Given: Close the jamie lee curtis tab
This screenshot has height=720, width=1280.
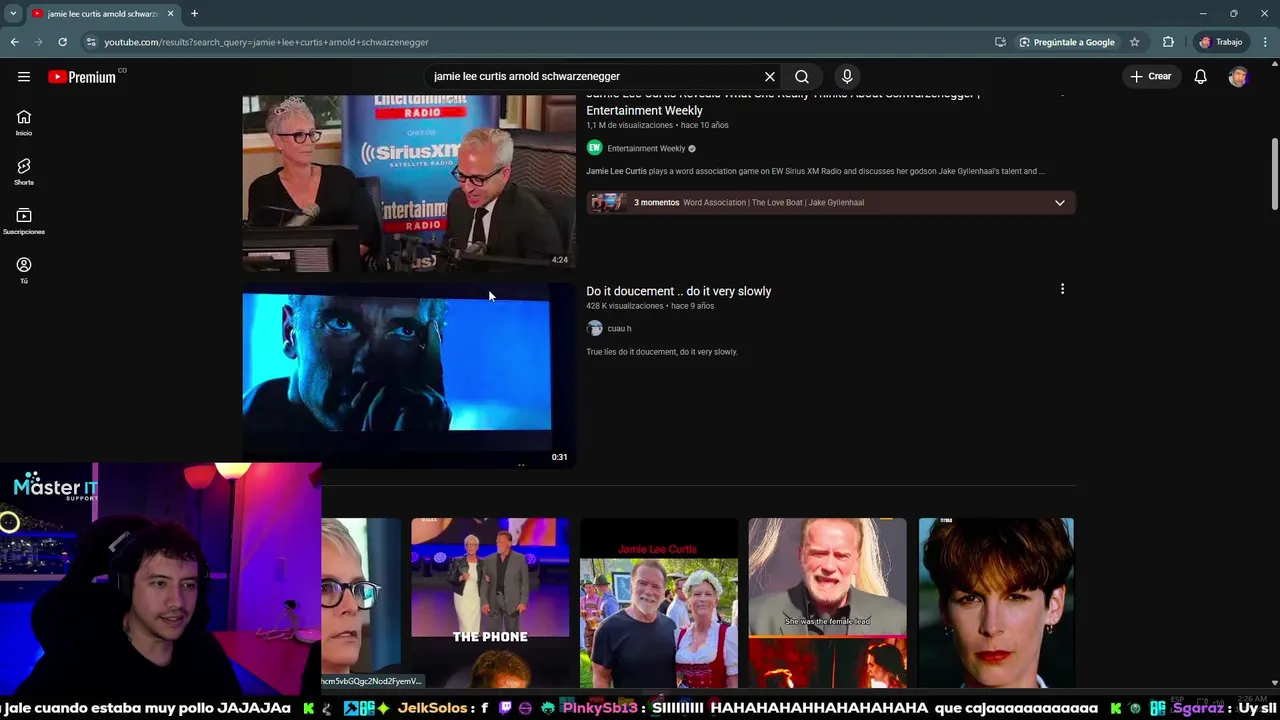Looking at the screenshot, I should point(170,14).
